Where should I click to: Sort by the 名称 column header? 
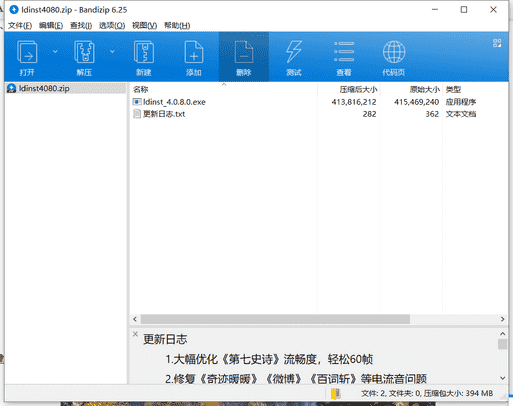click(x=224, y=89)
